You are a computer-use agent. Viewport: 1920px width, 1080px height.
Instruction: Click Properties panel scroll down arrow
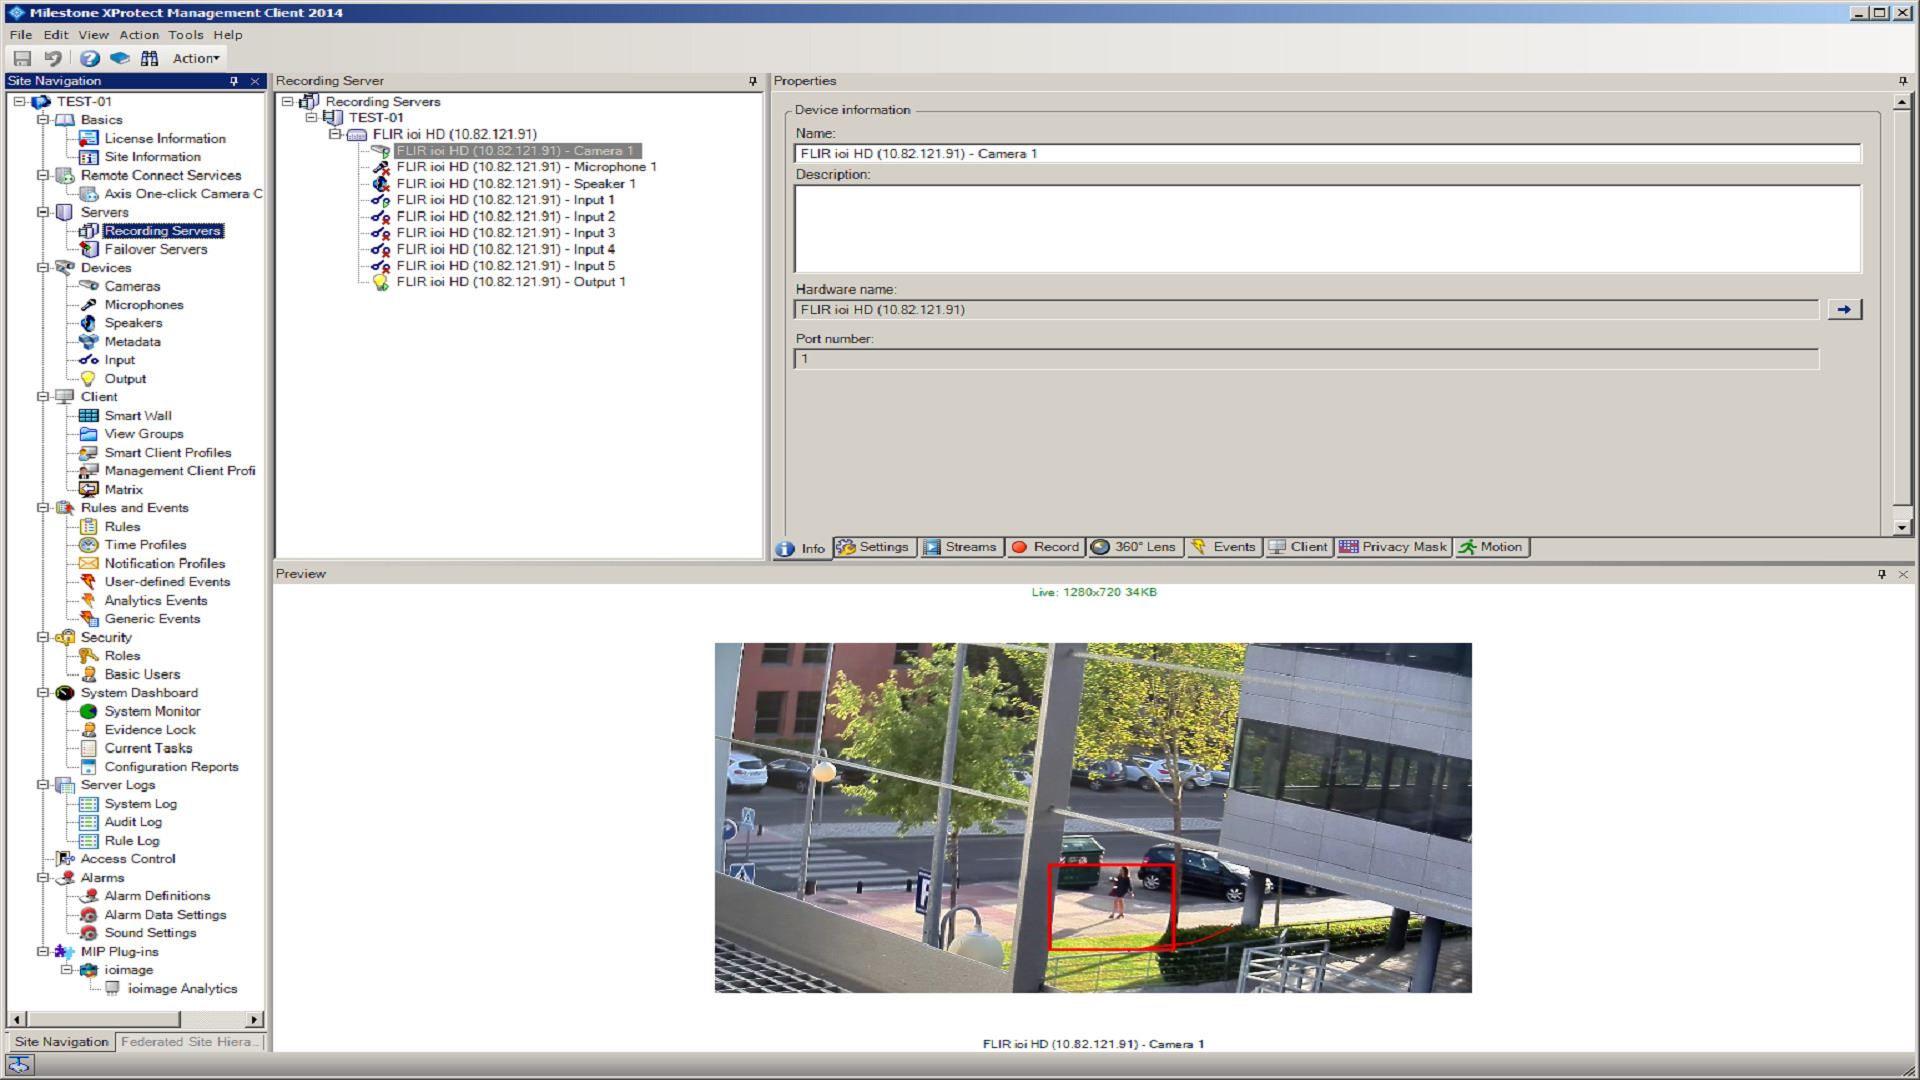(x=1902, y=527)
